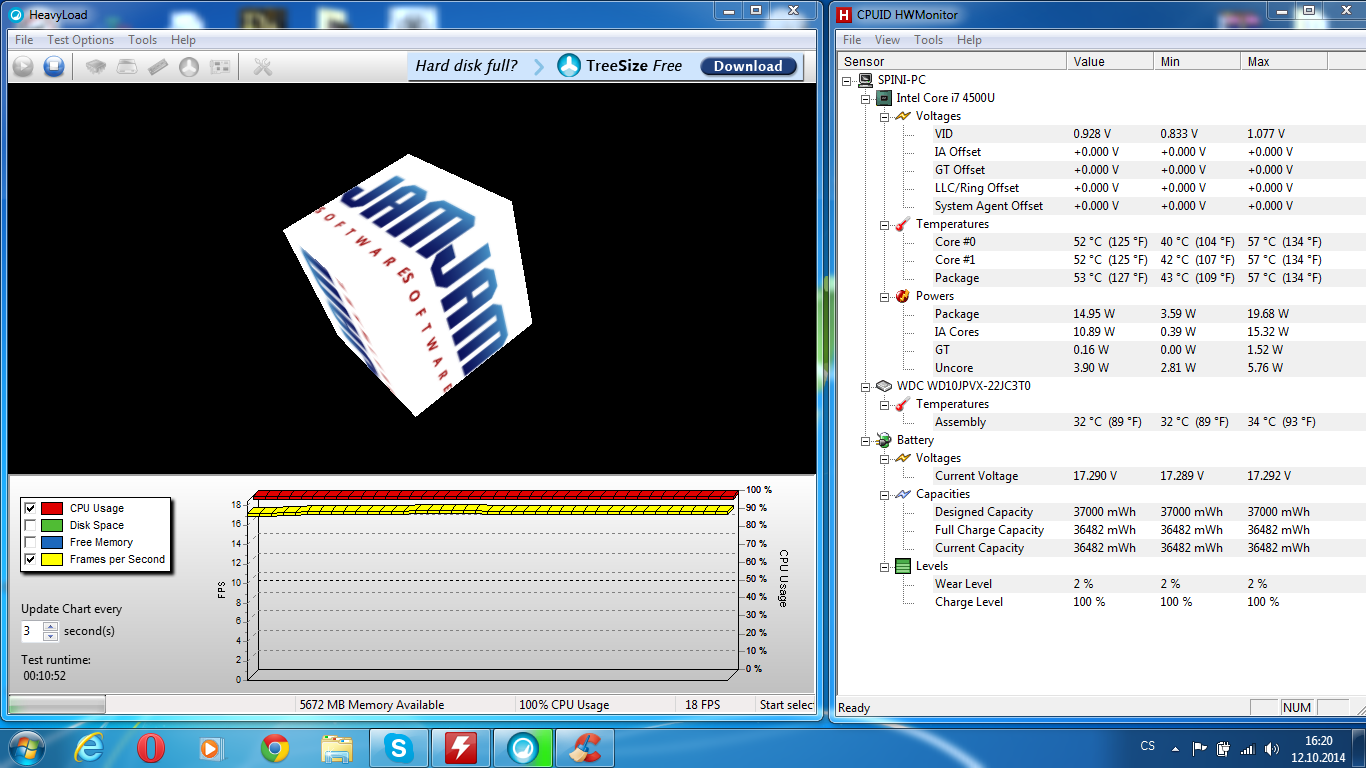Open the View menu in HWMonitor

[887, 40]
